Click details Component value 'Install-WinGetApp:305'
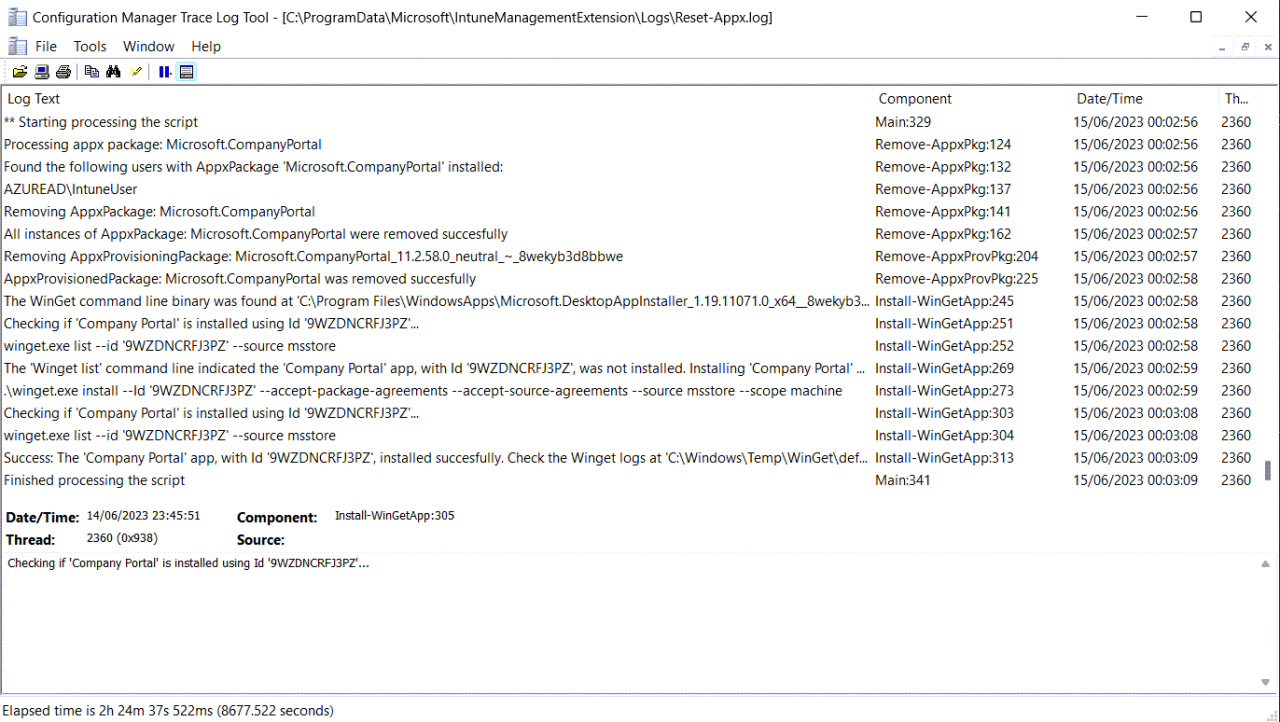Viewport: 1280px width, 722px height. (x=395, y=516)
